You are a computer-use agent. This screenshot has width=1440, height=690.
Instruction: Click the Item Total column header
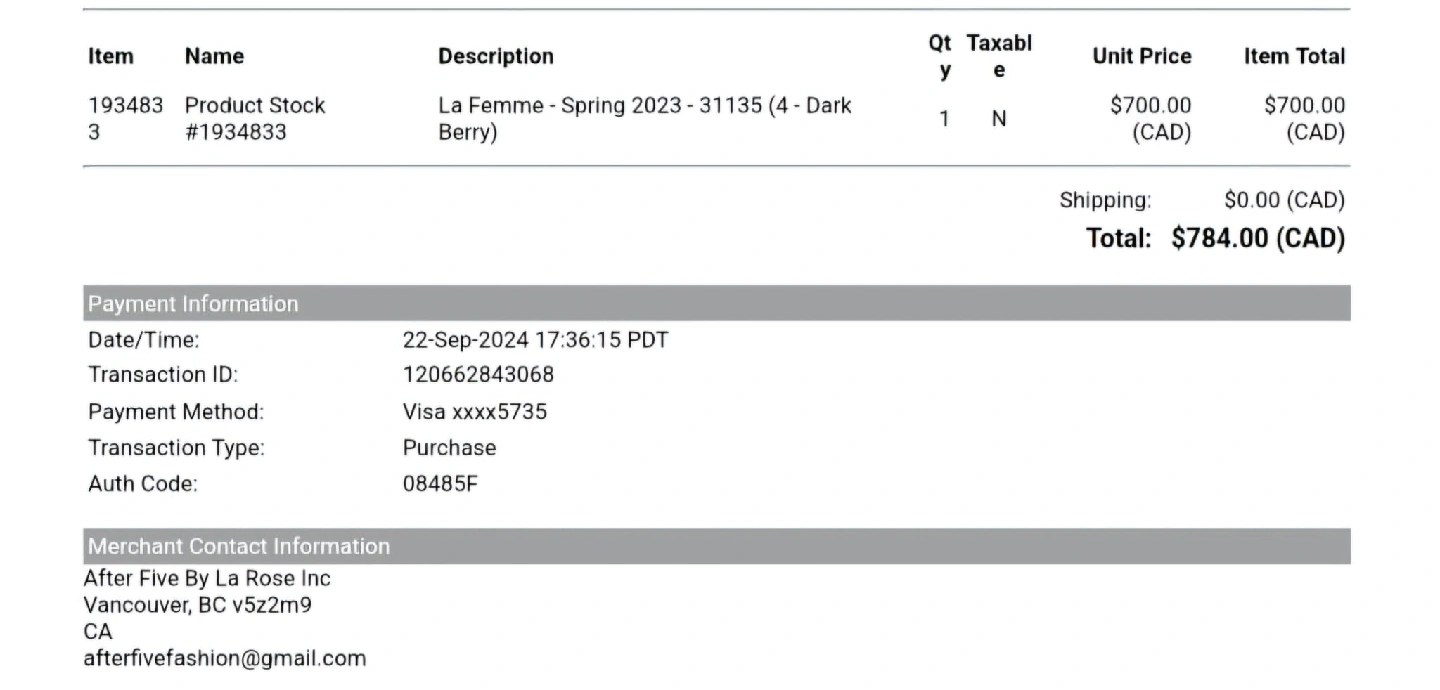click(1294, 57)
